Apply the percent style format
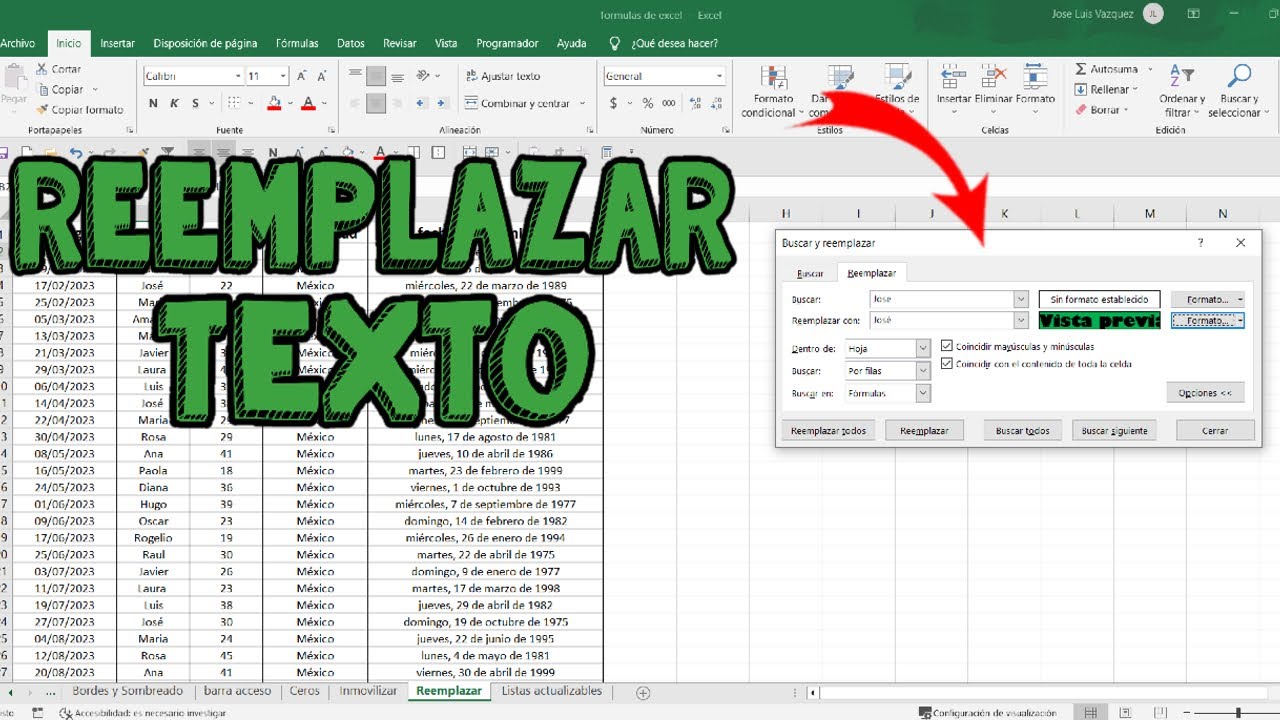 tap(647, 103)
